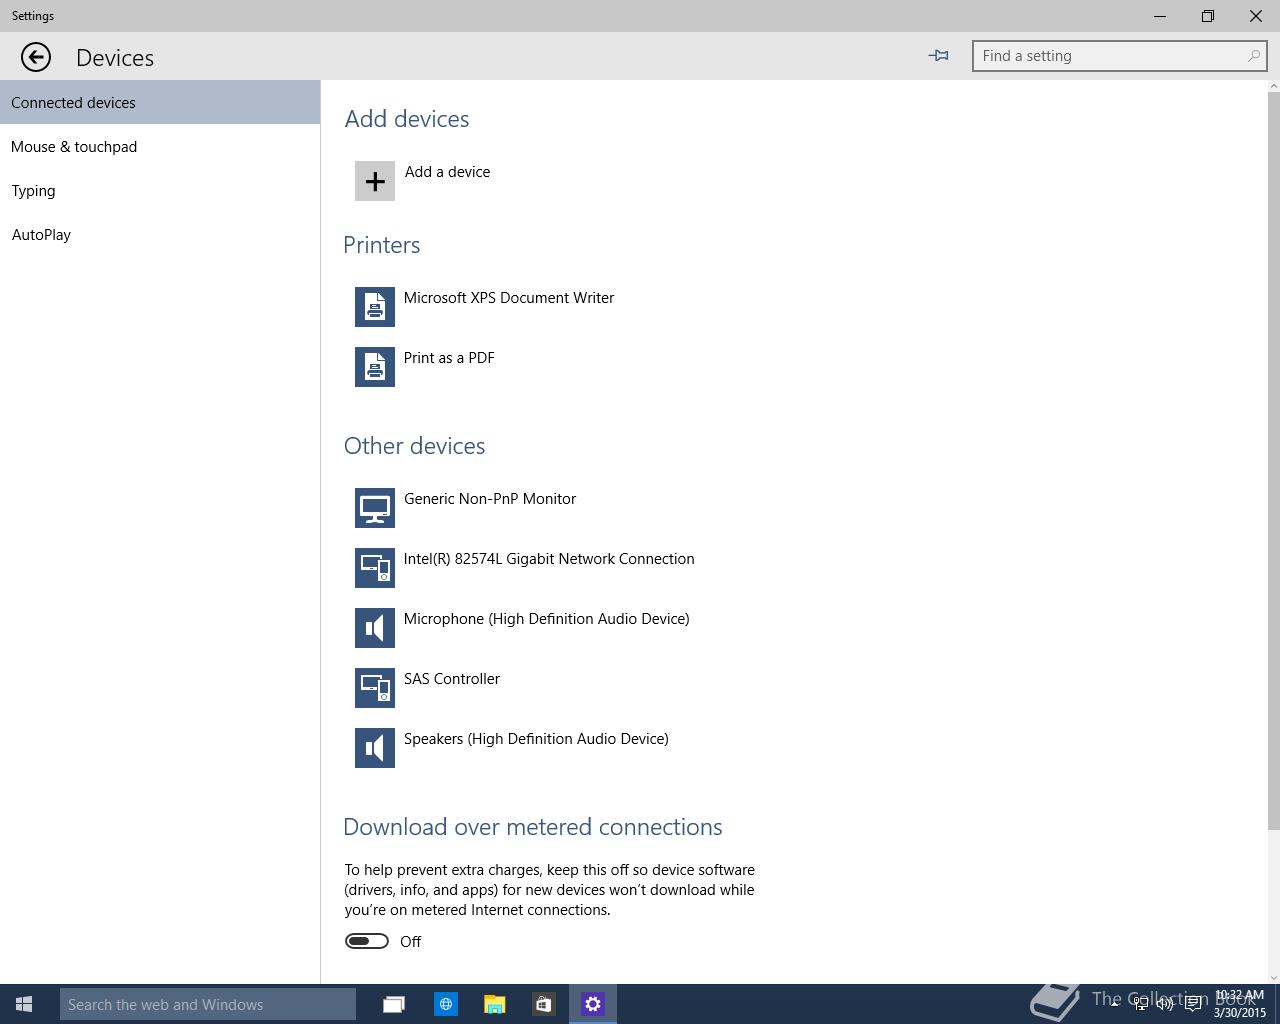The width and height of the screenshot is (1280, 1024).
Task: Click the Generic Non-PnP Monitor icon
Action: coord(375,508)
